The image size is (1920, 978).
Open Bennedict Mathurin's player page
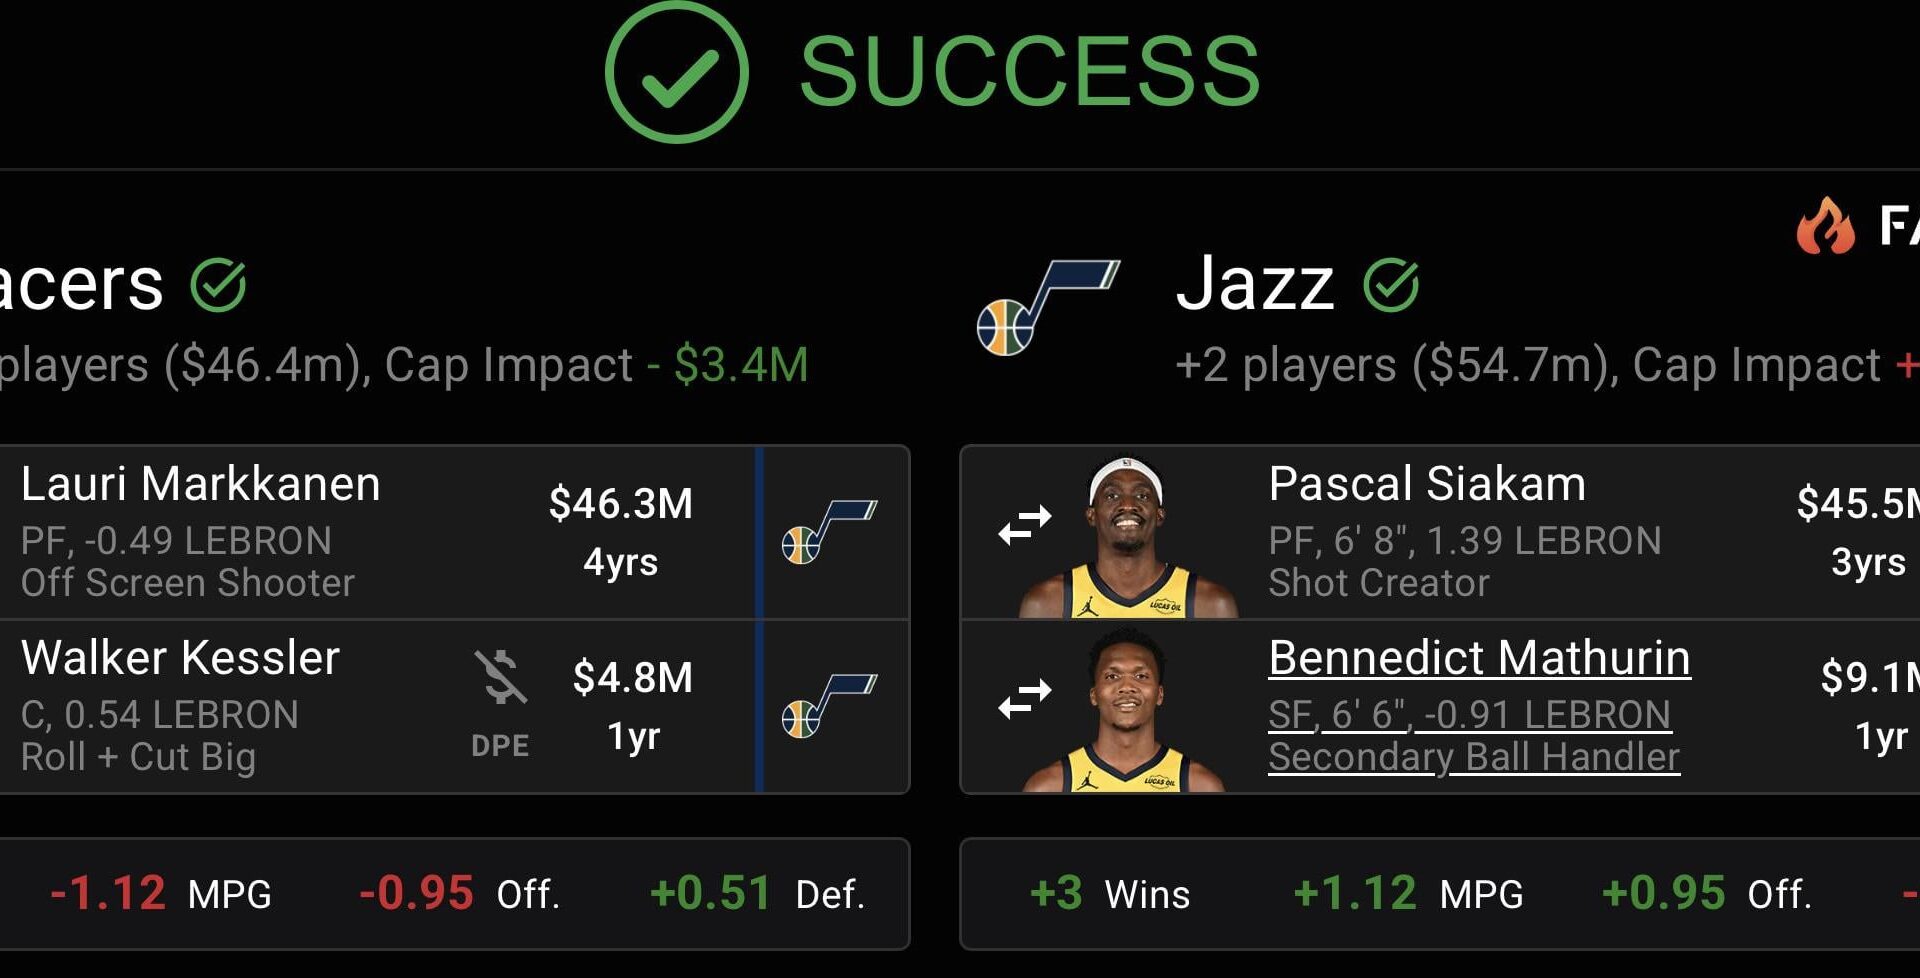[1478, 658]
